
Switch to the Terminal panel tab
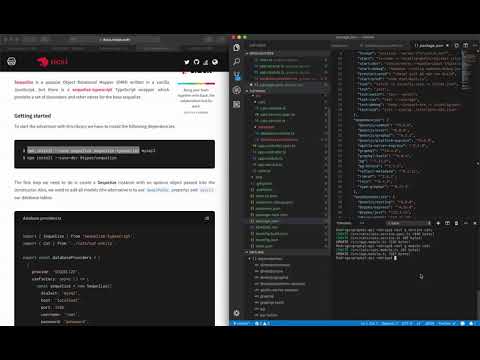pyautogui.click(x=344, y=223)
